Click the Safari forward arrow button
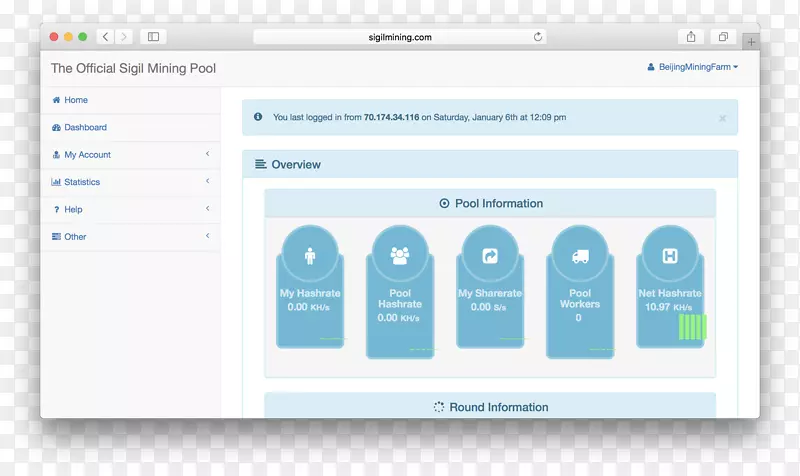 (x=123, y=37)
